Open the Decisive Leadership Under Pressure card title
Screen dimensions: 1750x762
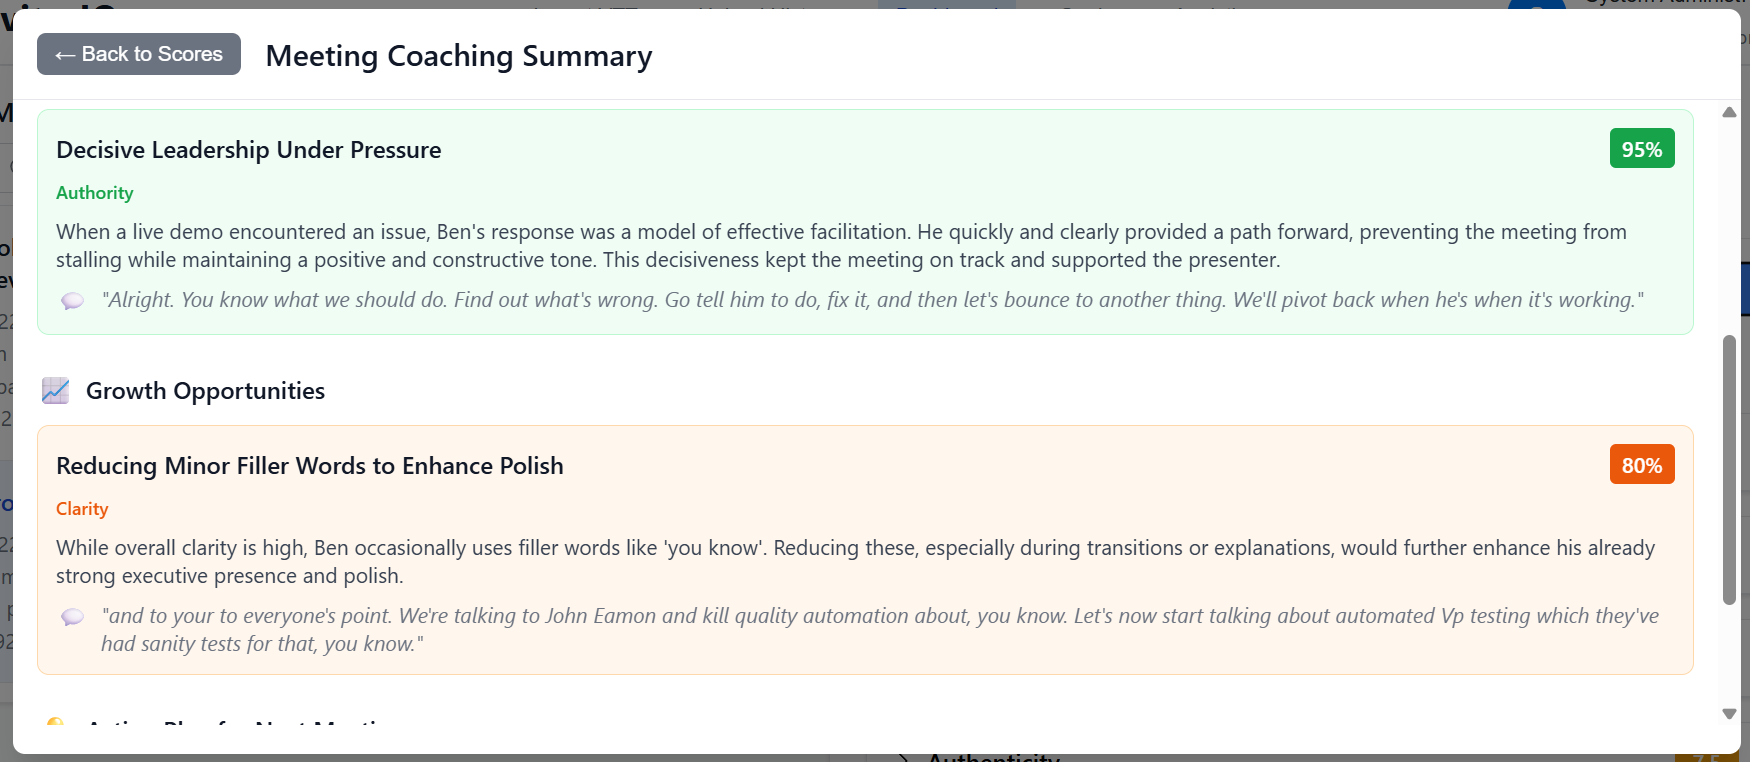[249, 150]
